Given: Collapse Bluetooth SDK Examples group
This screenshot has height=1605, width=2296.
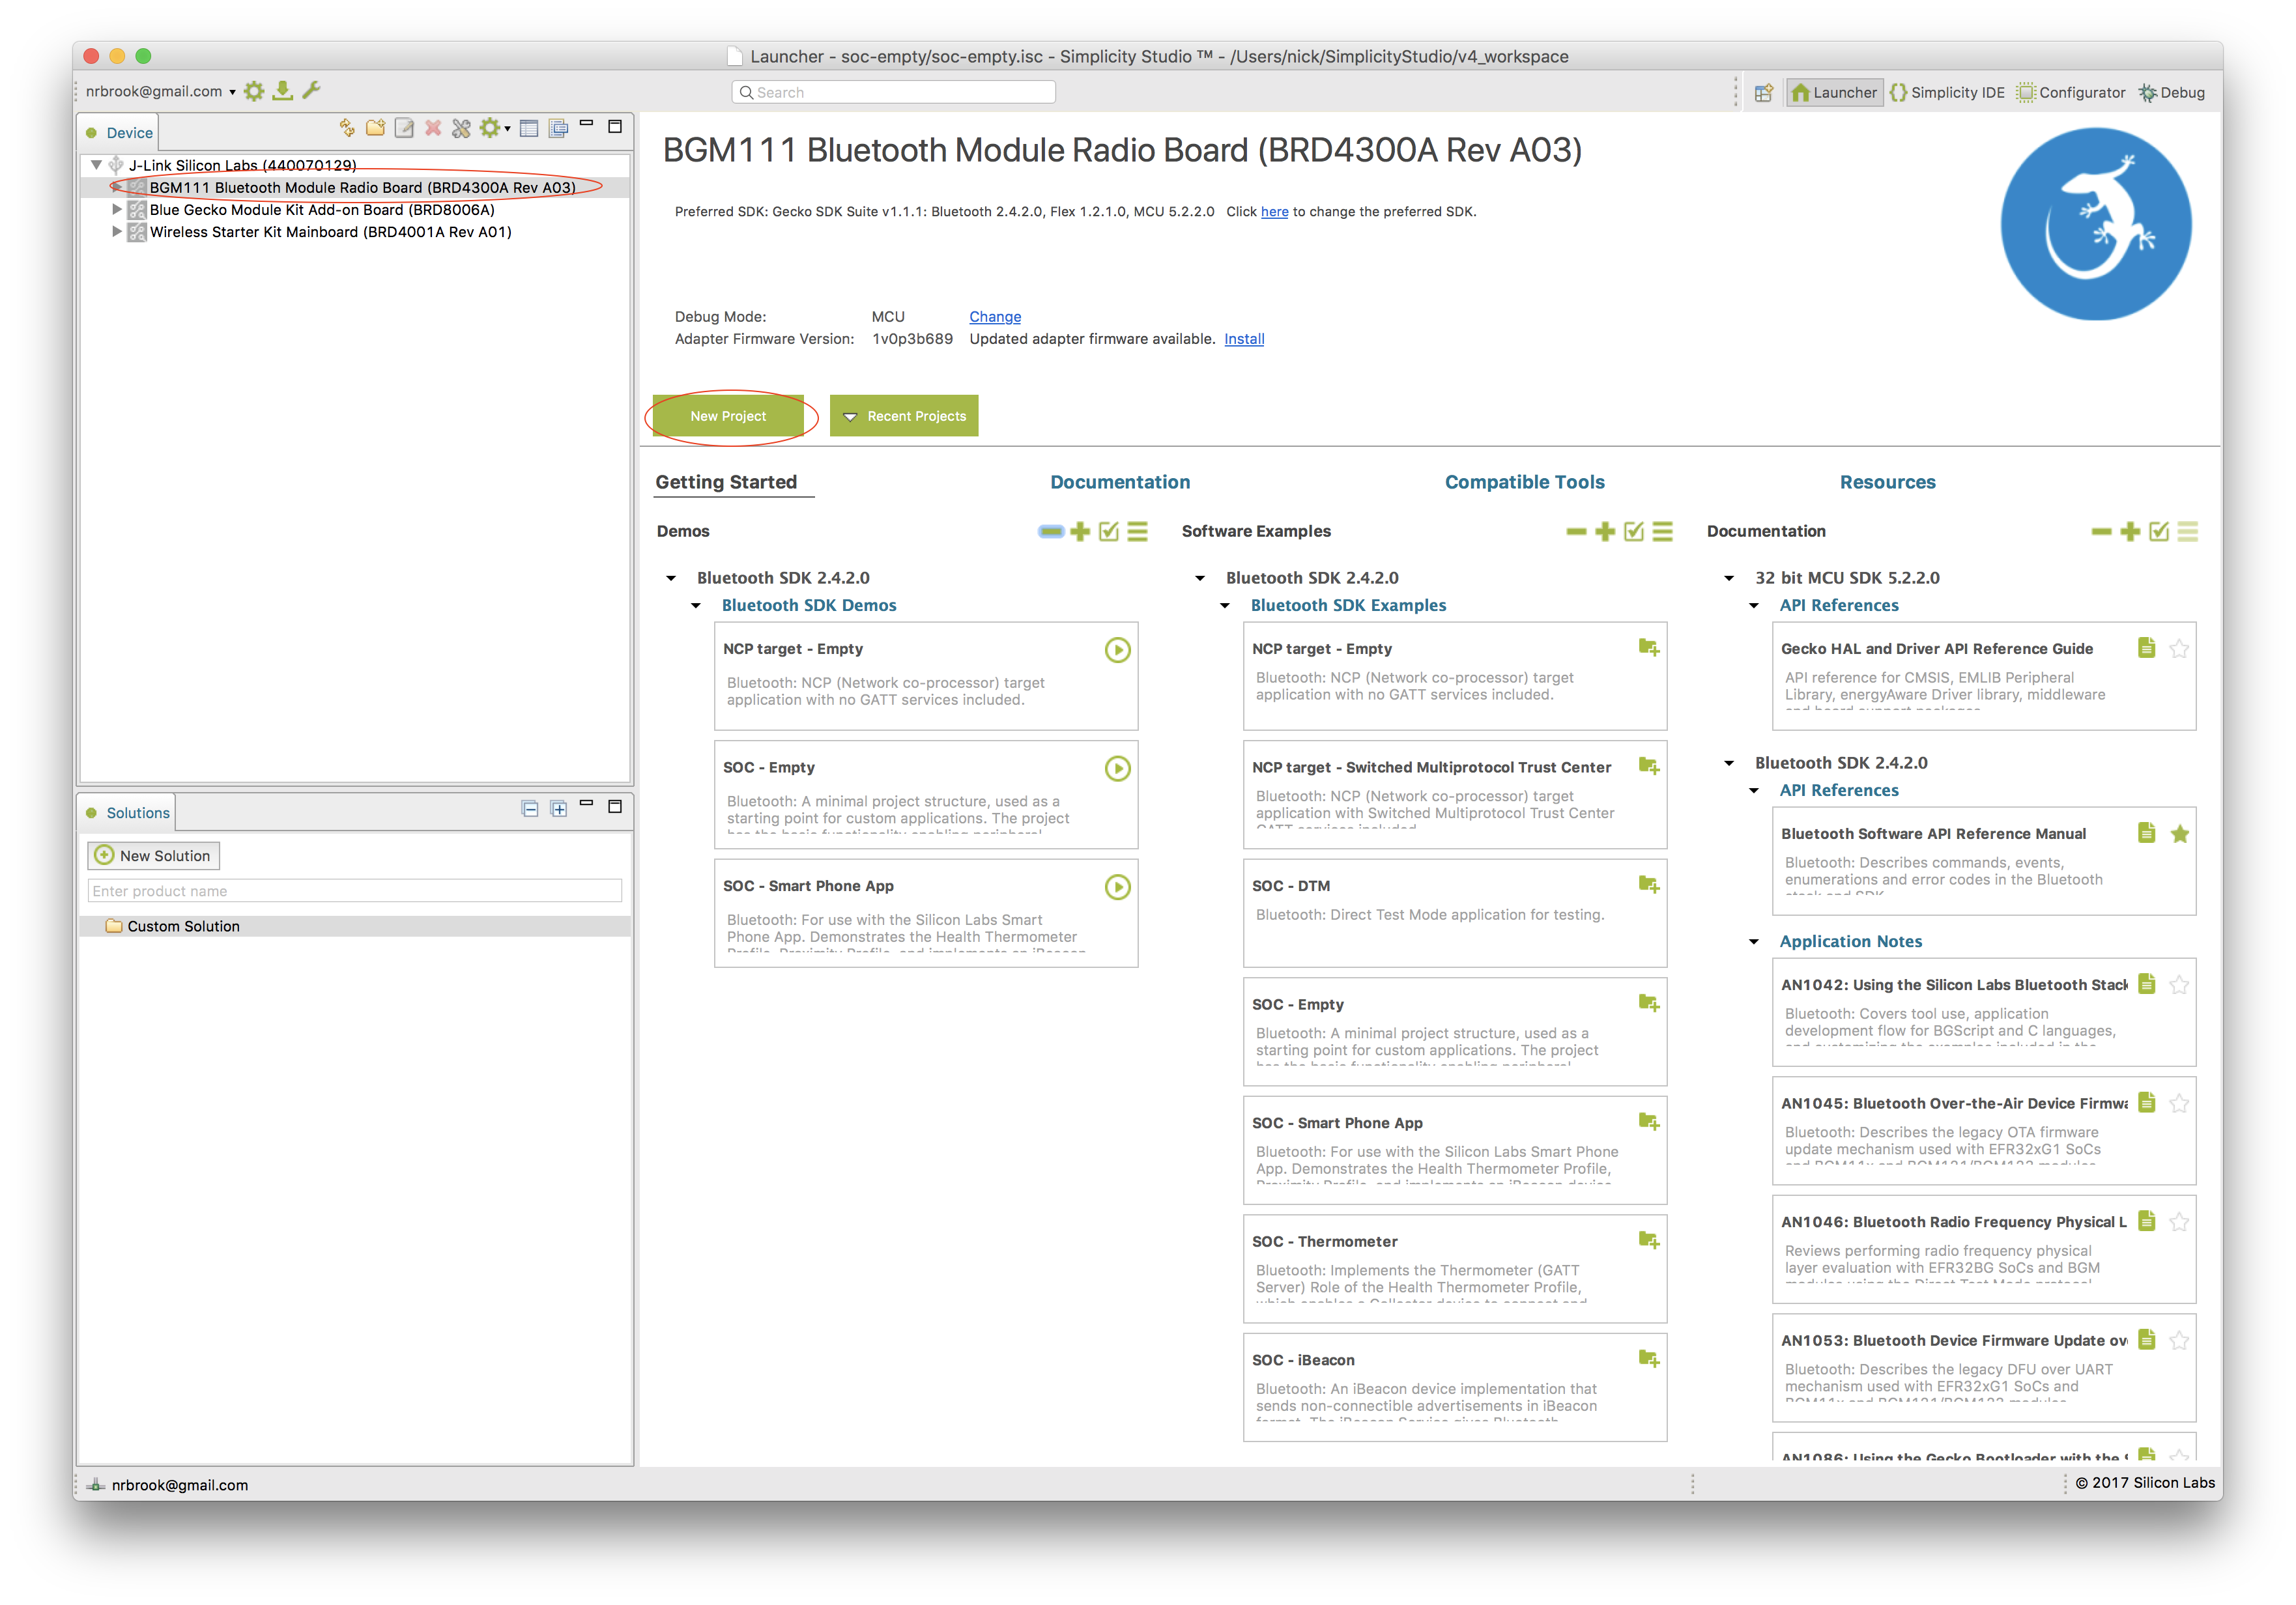Looking at the screenshot, I should point(1225,606).
